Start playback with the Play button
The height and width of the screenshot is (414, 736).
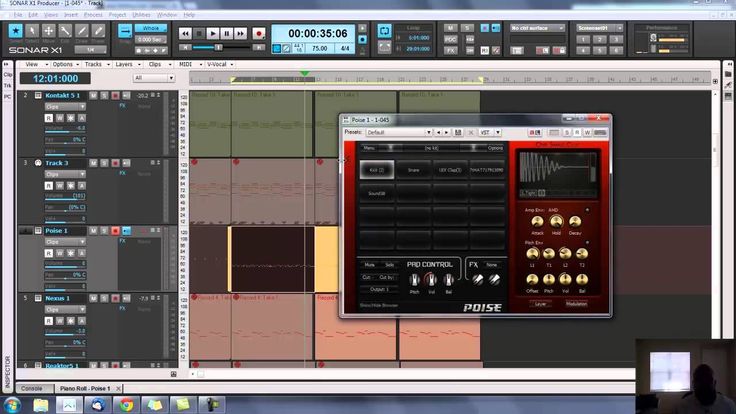pos(213,33)
